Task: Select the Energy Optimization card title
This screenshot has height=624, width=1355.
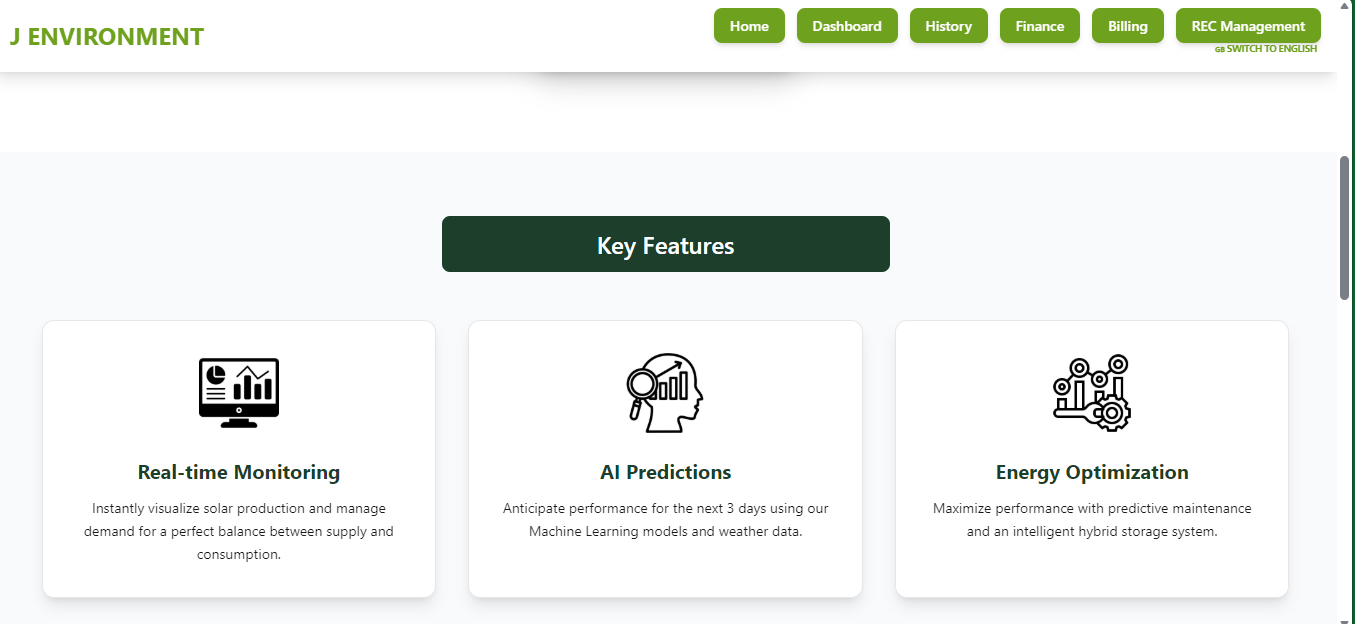Action: click(x=1092, y=472)
